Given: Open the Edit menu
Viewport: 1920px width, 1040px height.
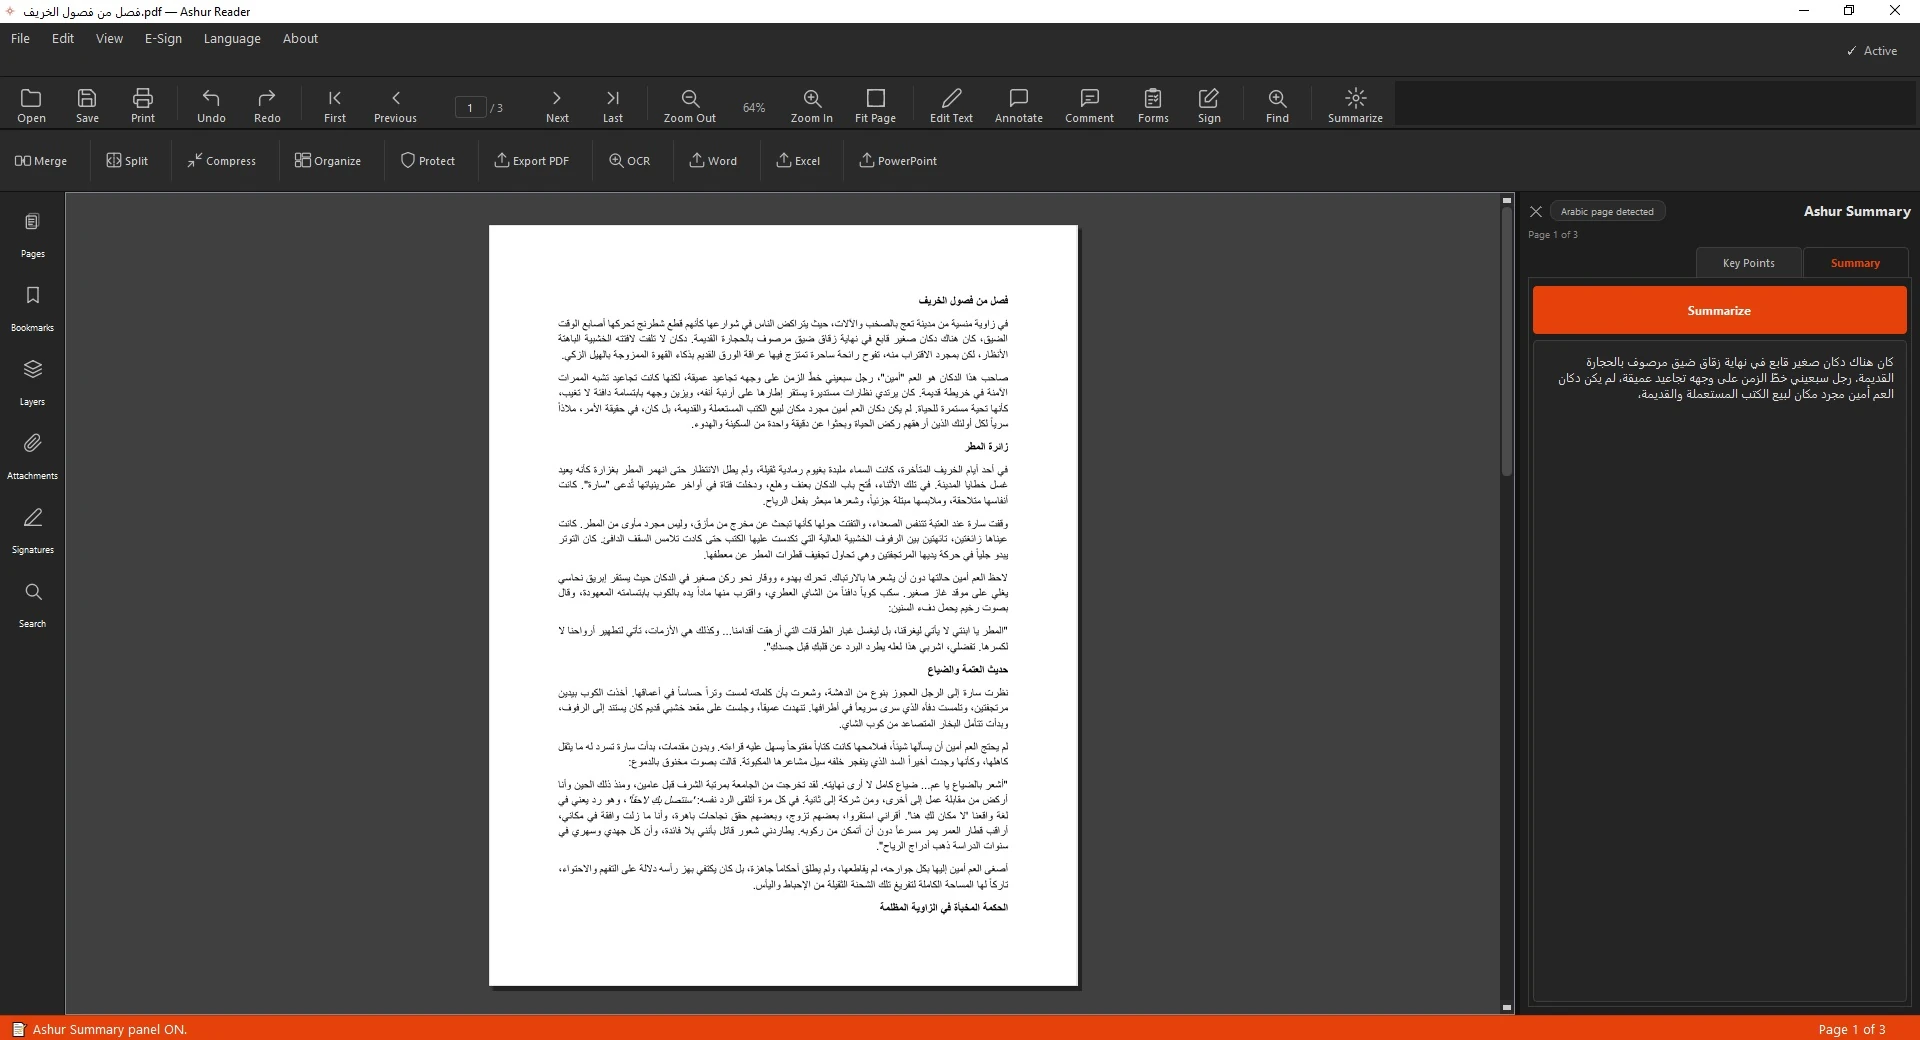Looking at the screenshot, I should [x=63, y=39].
